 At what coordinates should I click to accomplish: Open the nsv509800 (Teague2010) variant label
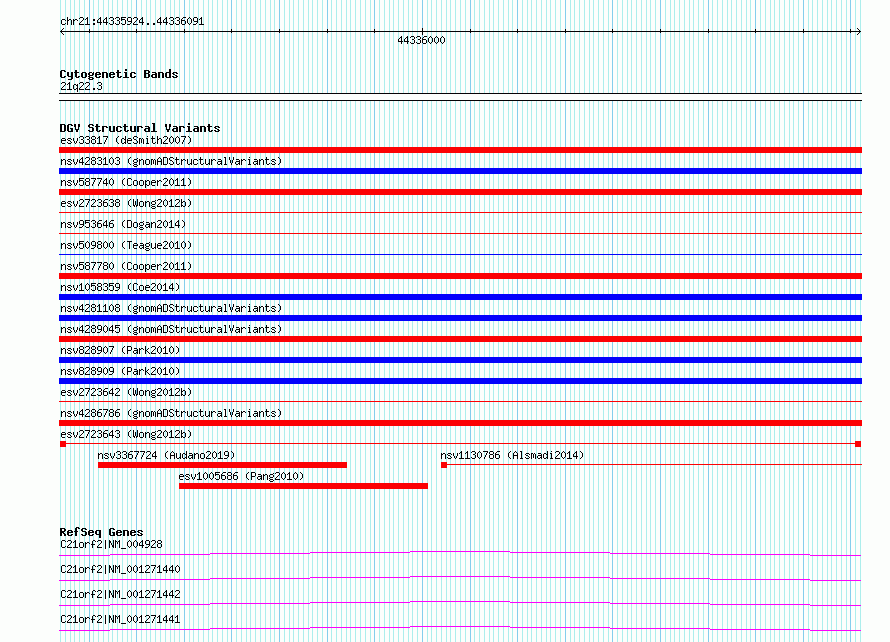(126, 245)
